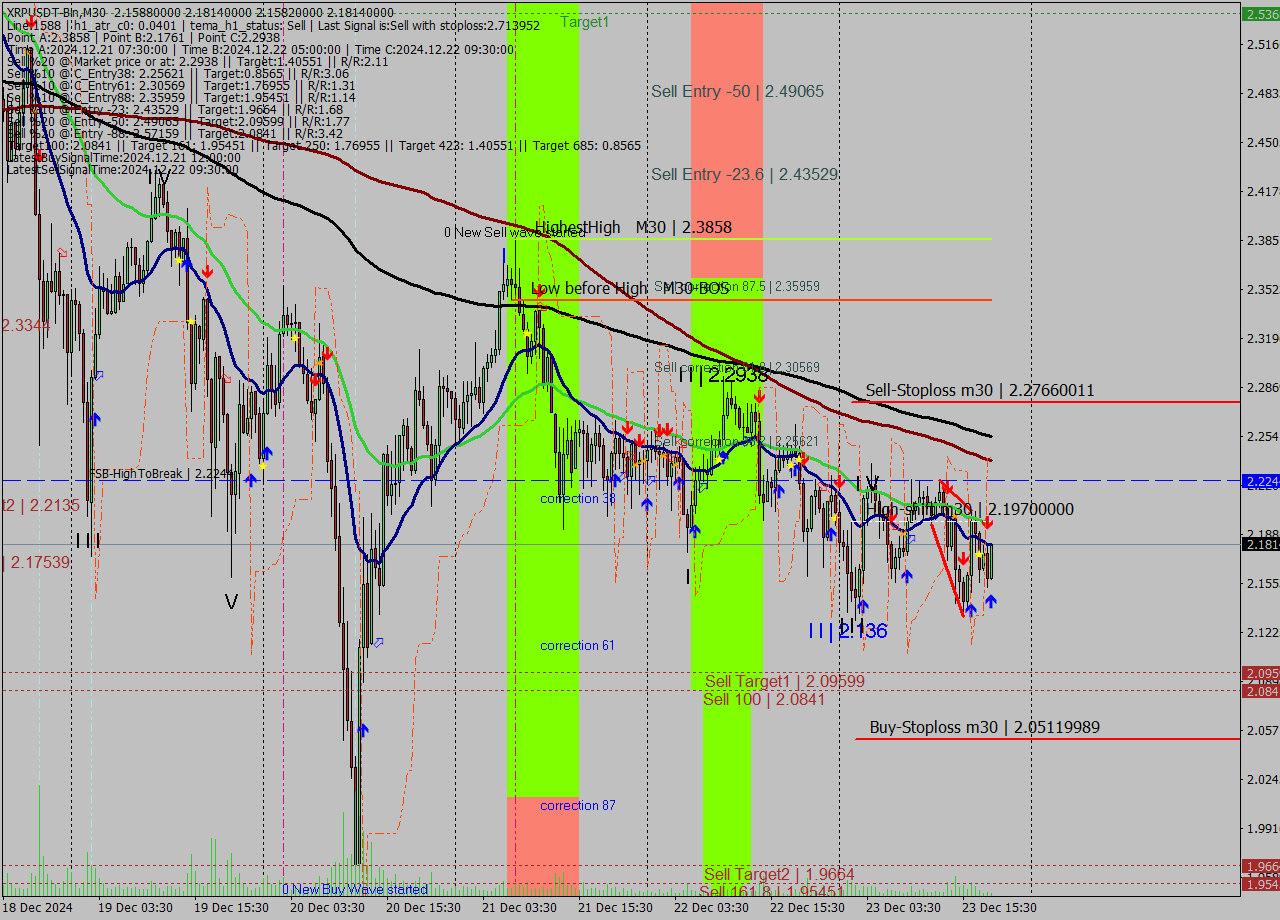Click the red zone beside correction 87
Viewport: 1280px width, 920px height.
pos(542,846)
